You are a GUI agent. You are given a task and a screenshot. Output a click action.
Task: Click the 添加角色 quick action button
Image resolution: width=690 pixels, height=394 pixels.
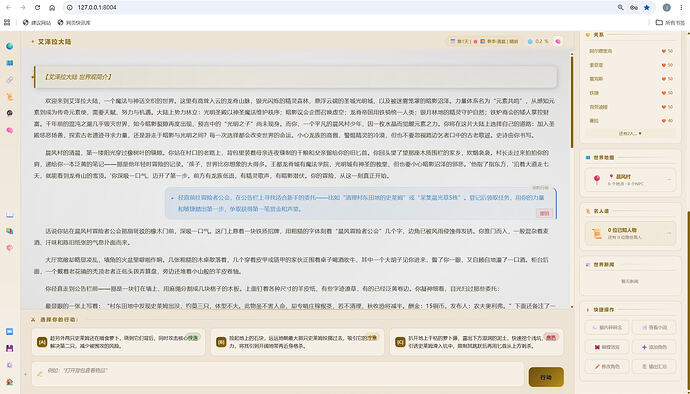click(653, 347)
